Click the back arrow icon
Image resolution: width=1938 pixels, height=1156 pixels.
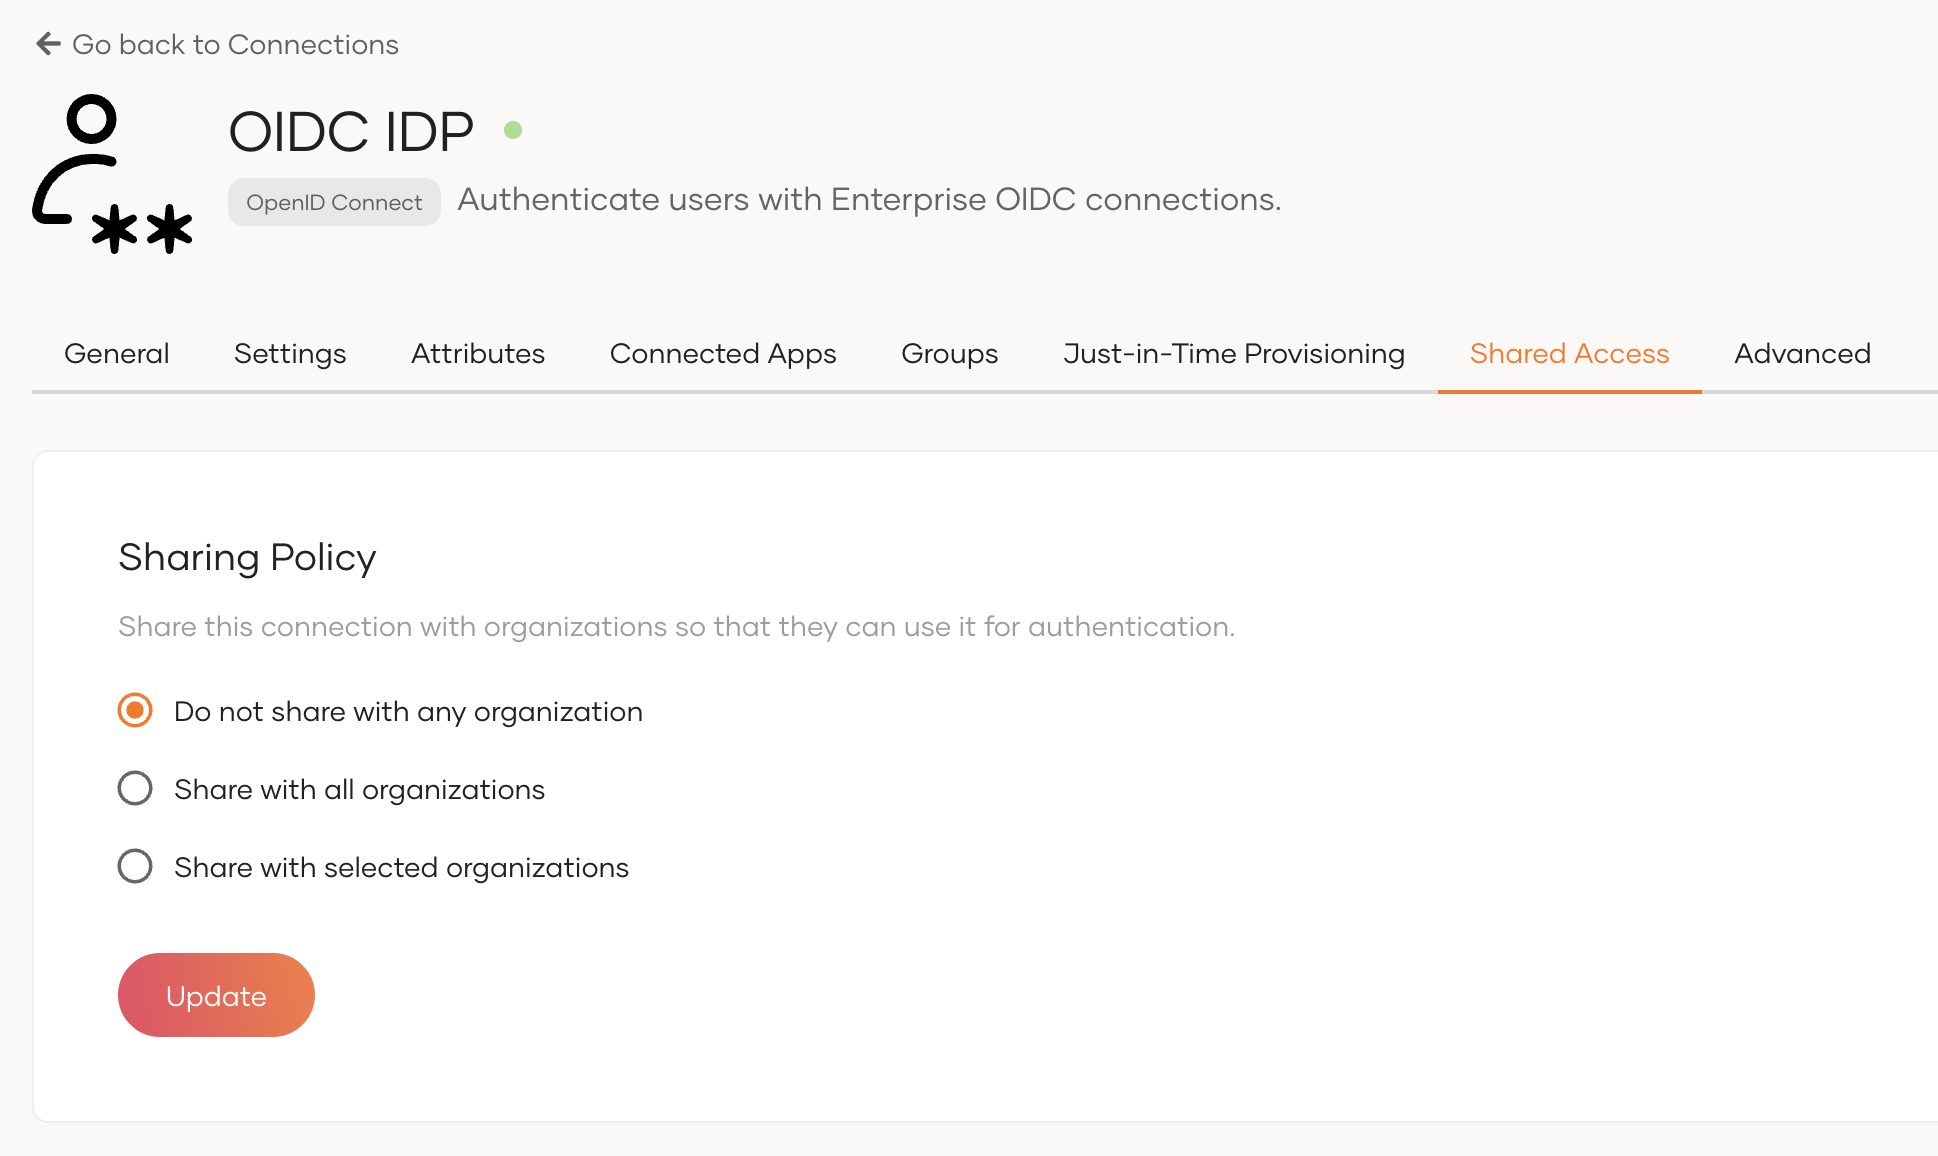[x=48, y=44]
